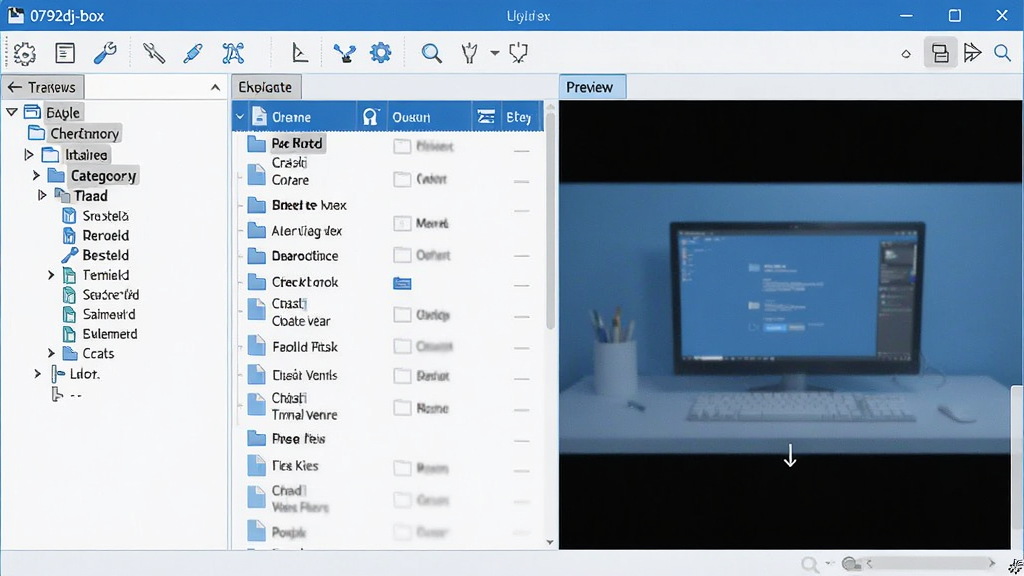Toggle the highlighted stacked panels layout button
The height and width of the screenshot is (576, 1024).
point(940,53)
